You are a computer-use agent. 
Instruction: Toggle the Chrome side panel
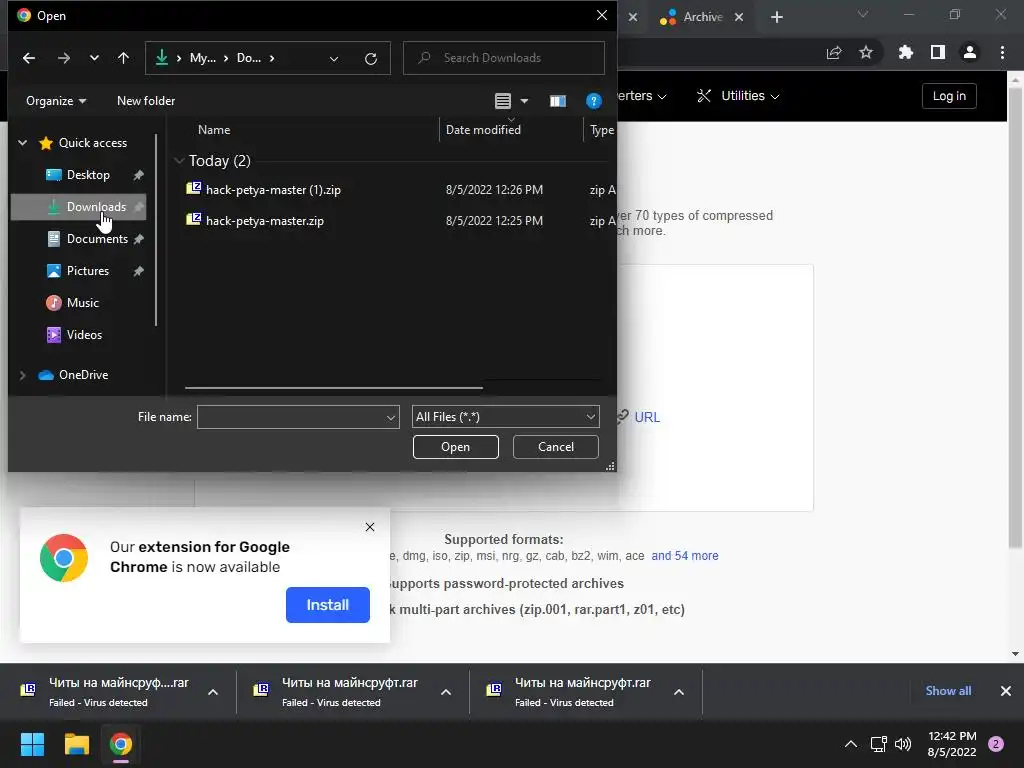[938, 52]
